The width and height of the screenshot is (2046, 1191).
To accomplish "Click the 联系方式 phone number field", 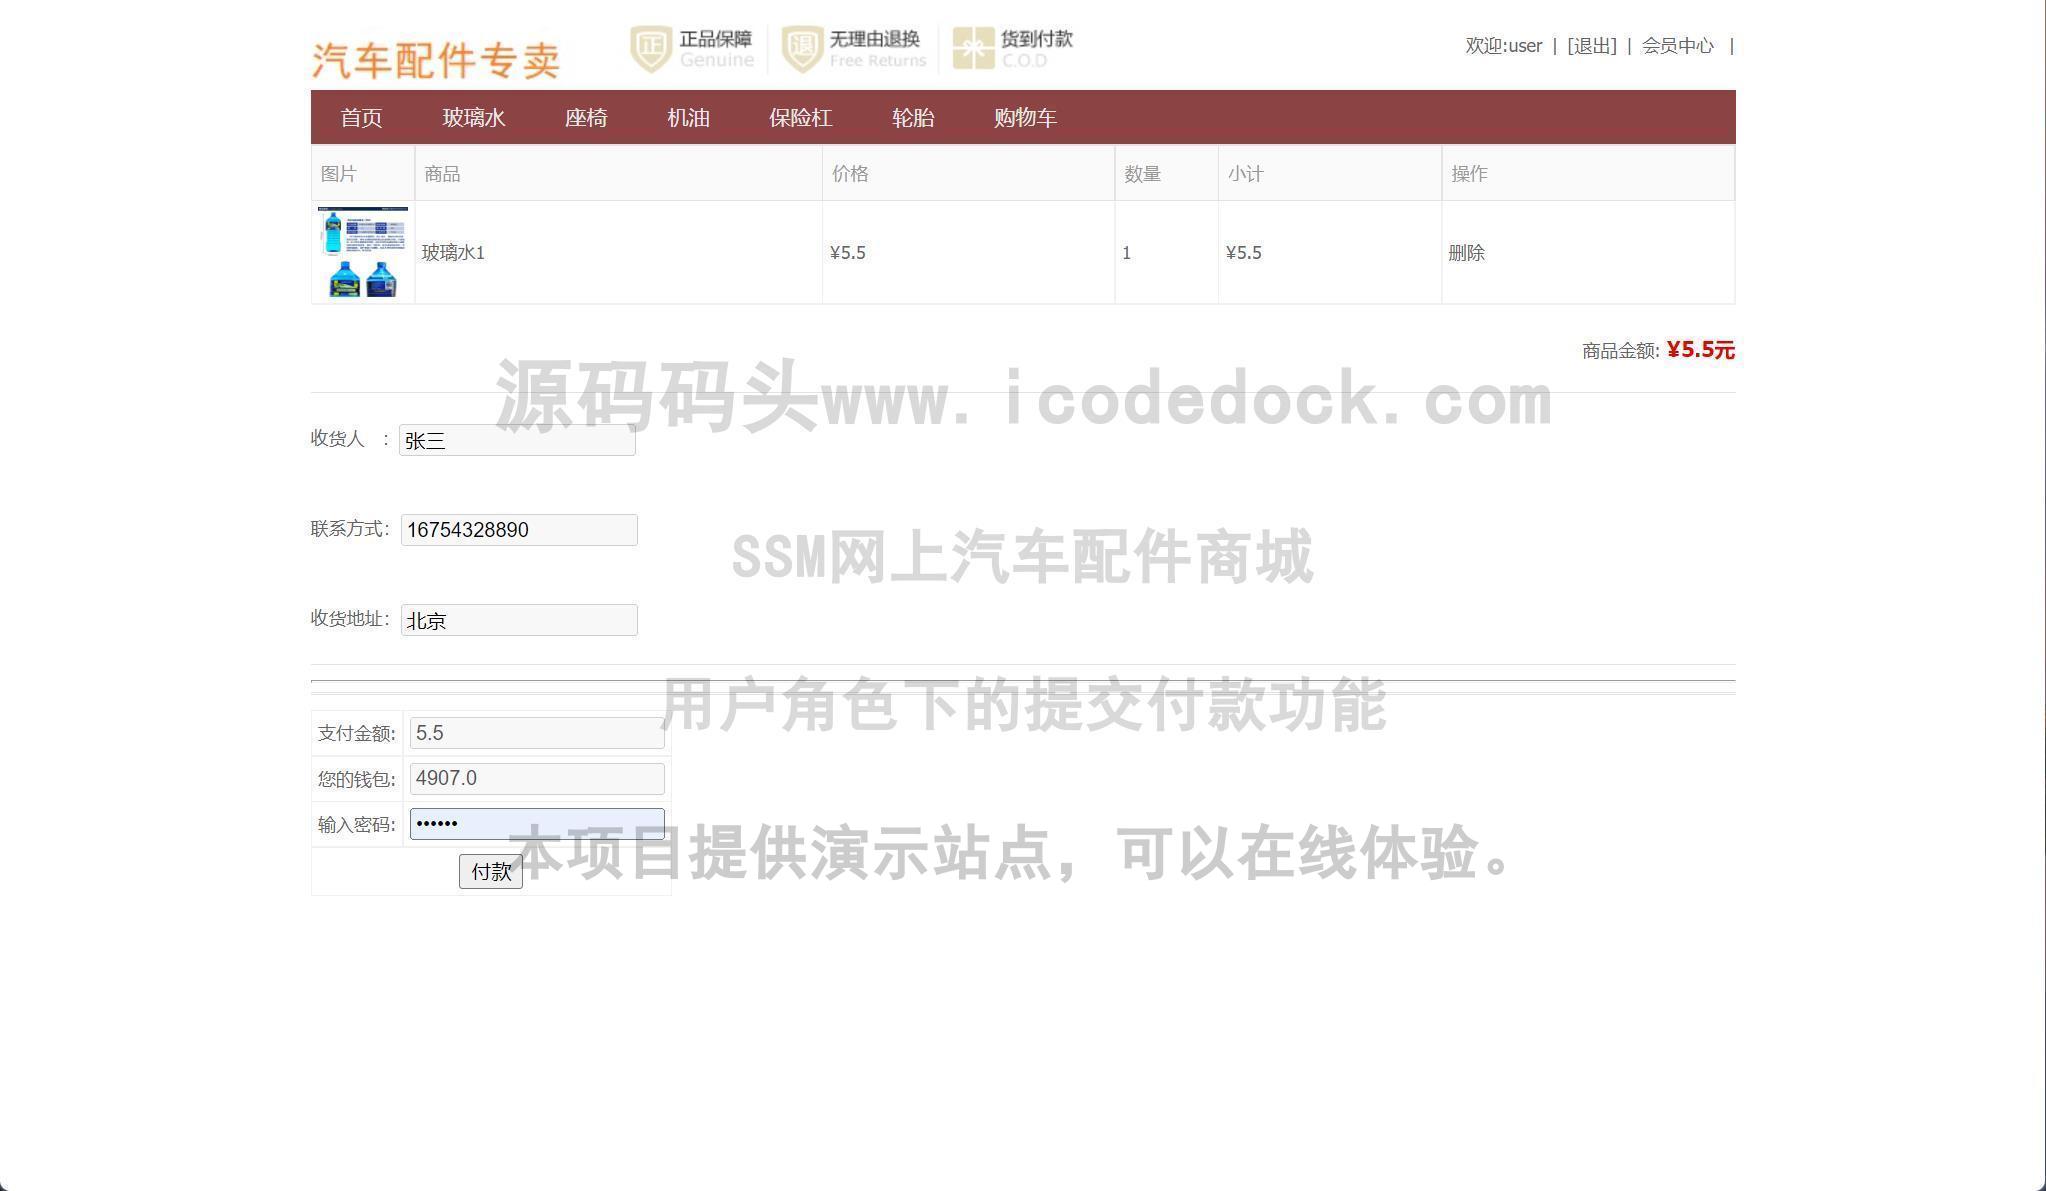I will (519, 530).
